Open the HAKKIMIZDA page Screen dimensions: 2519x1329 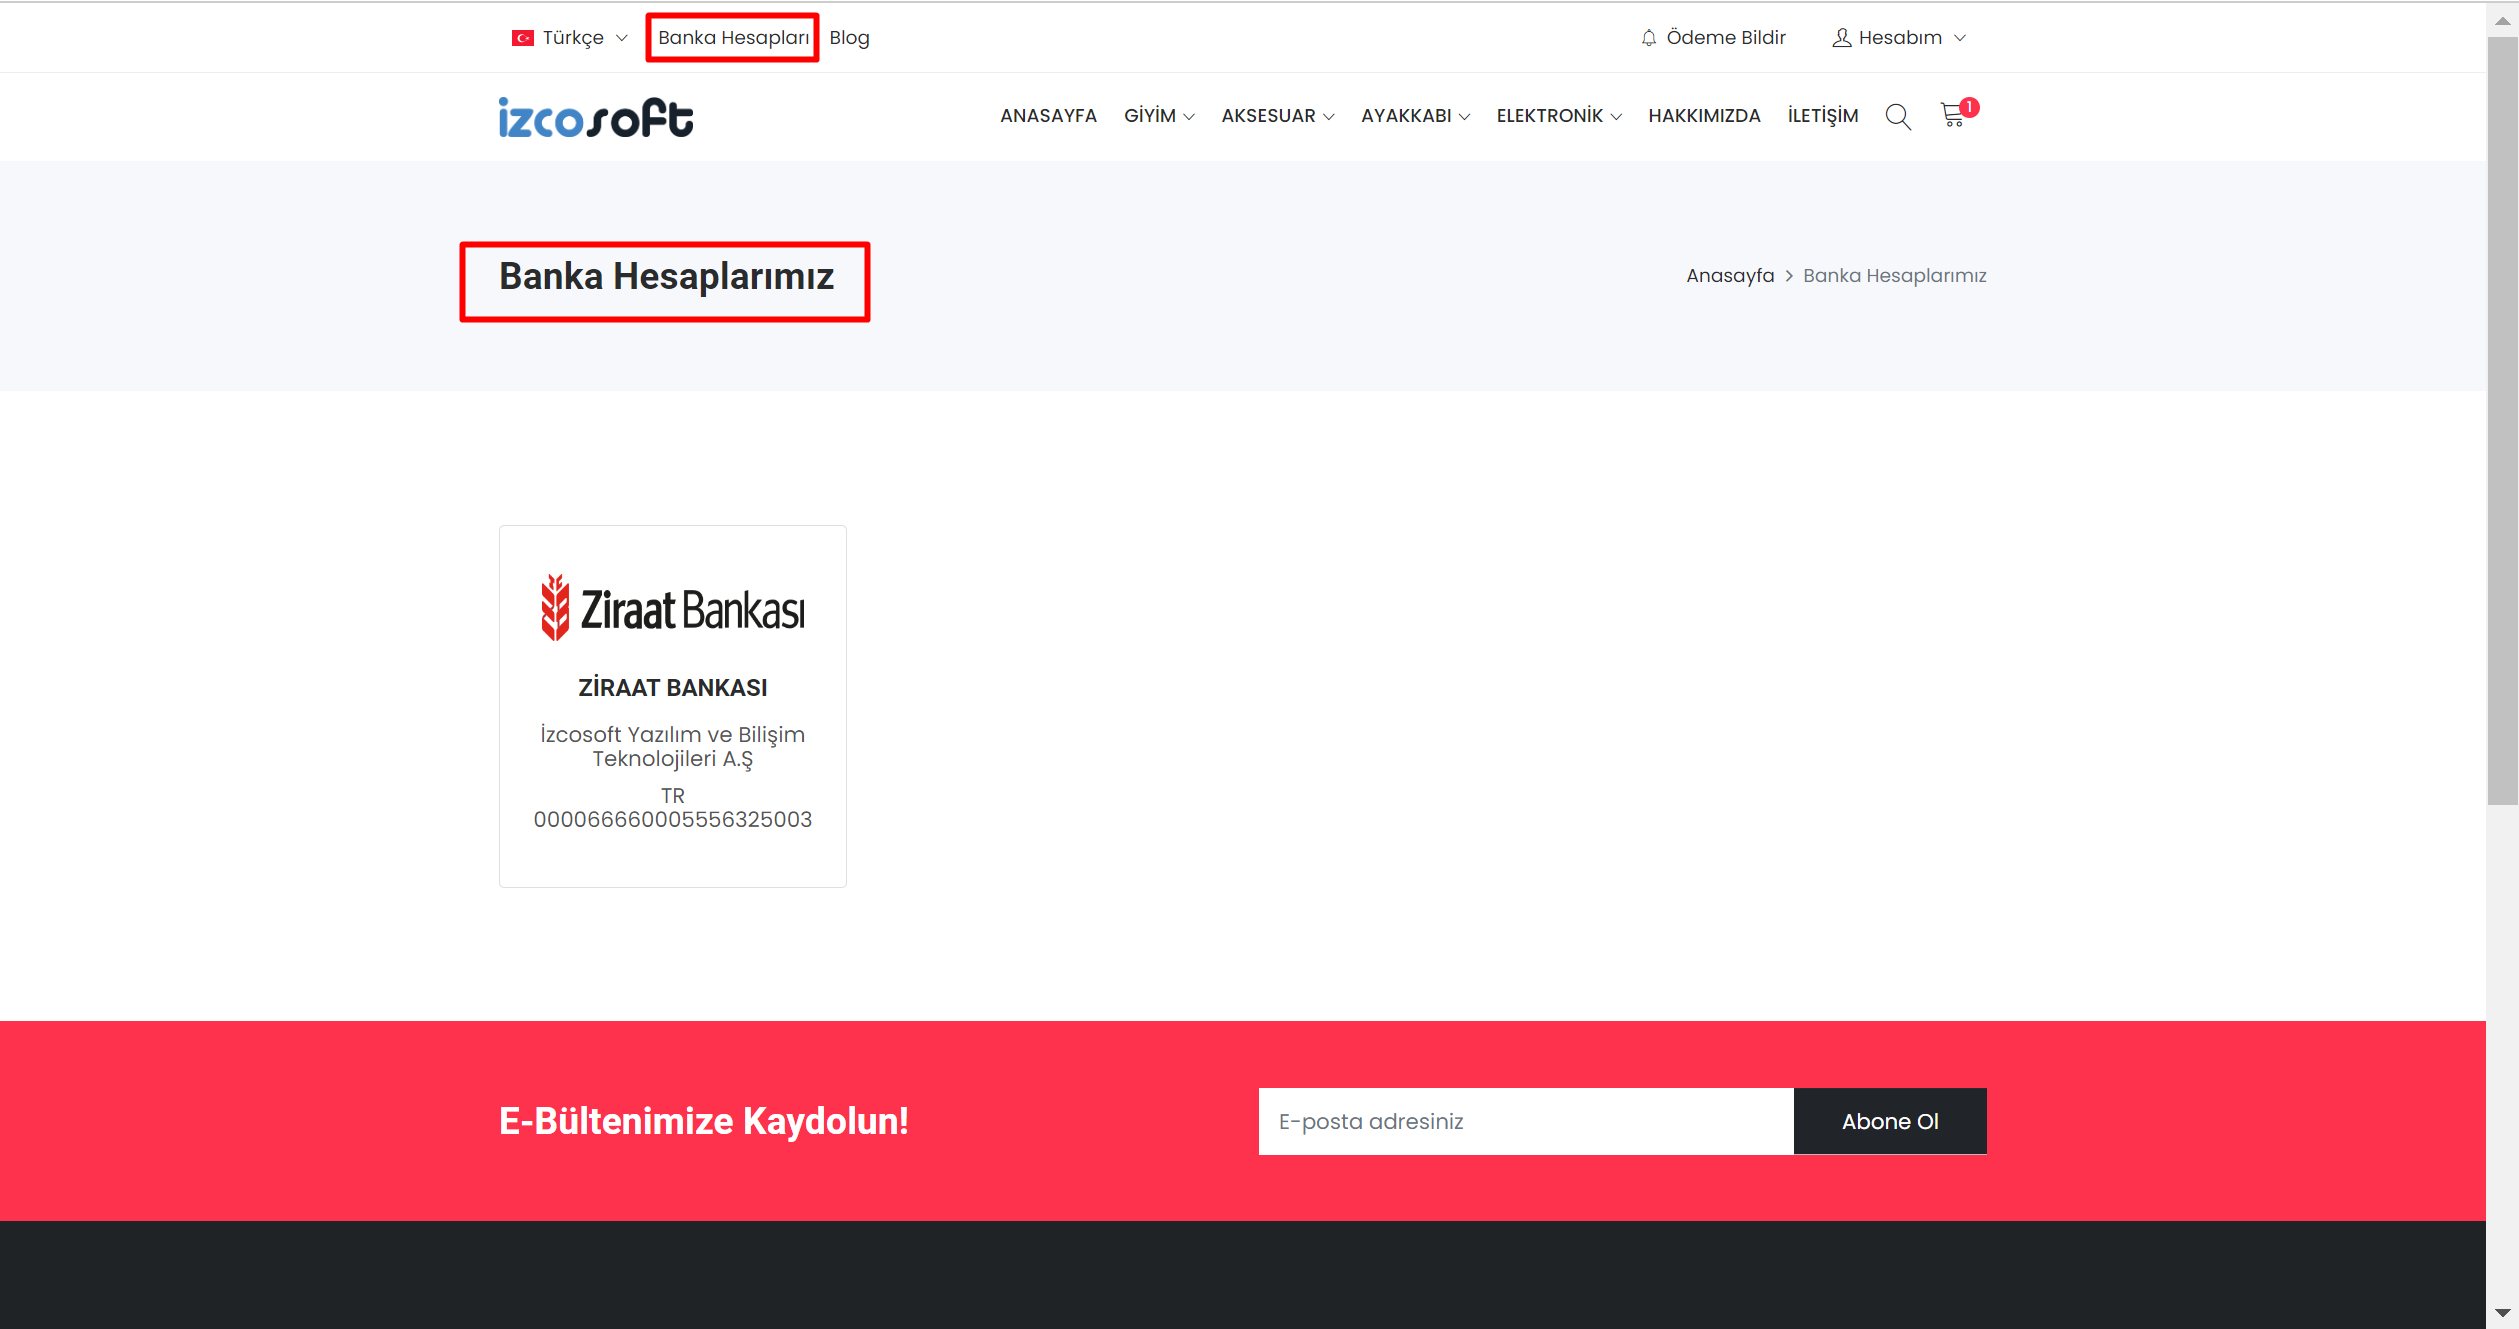click(x=1704, y=116)
